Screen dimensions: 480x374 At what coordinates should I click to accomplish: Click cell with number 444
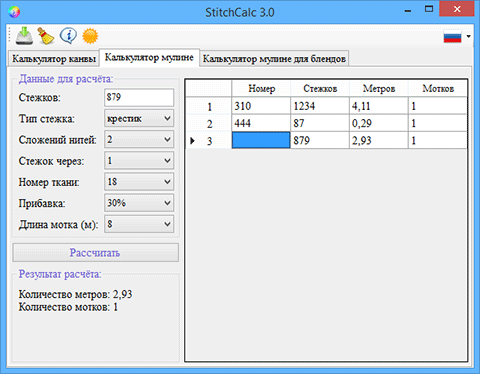click(x=261, y=123)
